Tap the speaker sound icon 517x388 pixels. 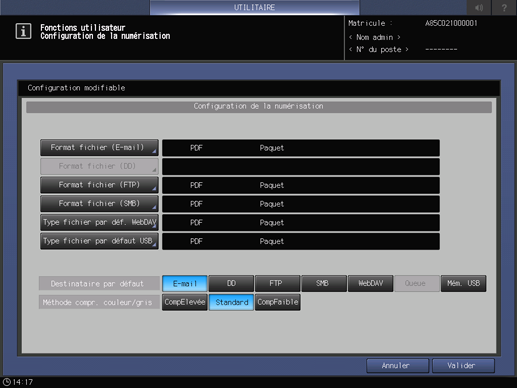pos(479,7)
